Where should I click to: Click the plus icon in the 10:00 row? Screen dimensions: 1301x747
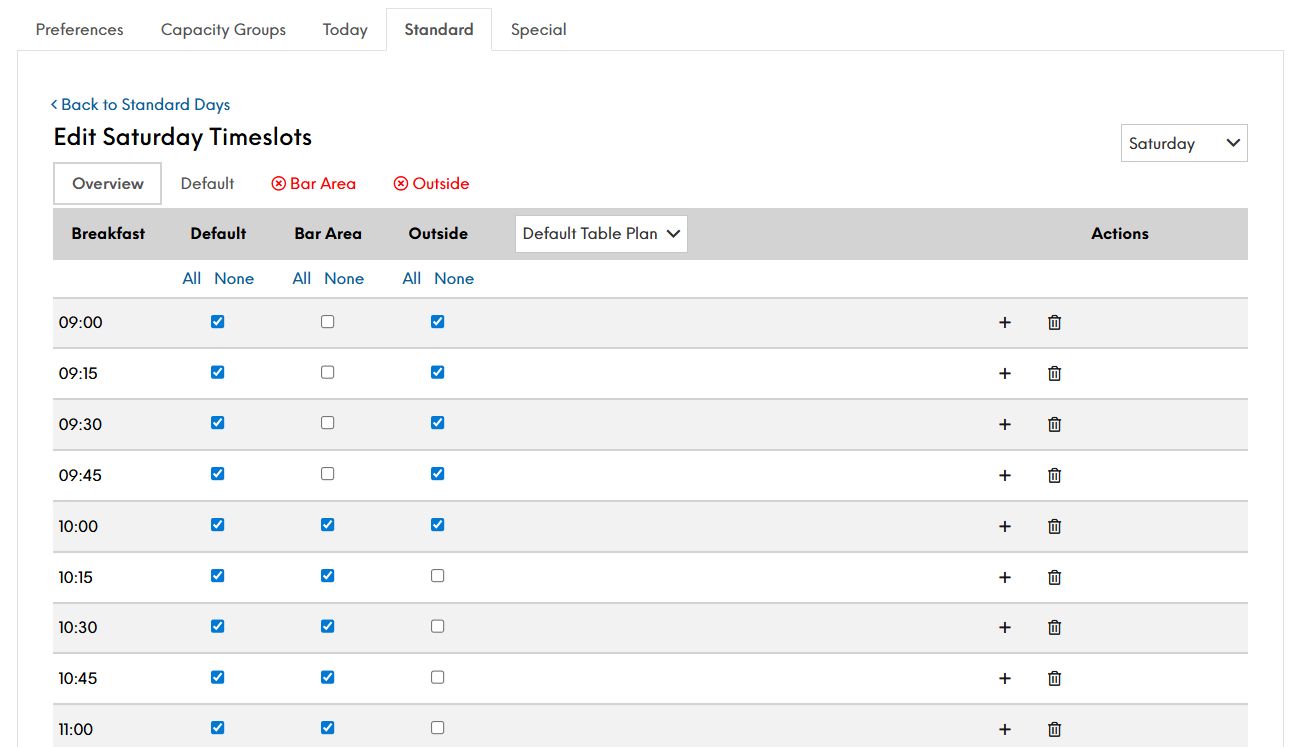(1005, 527)
